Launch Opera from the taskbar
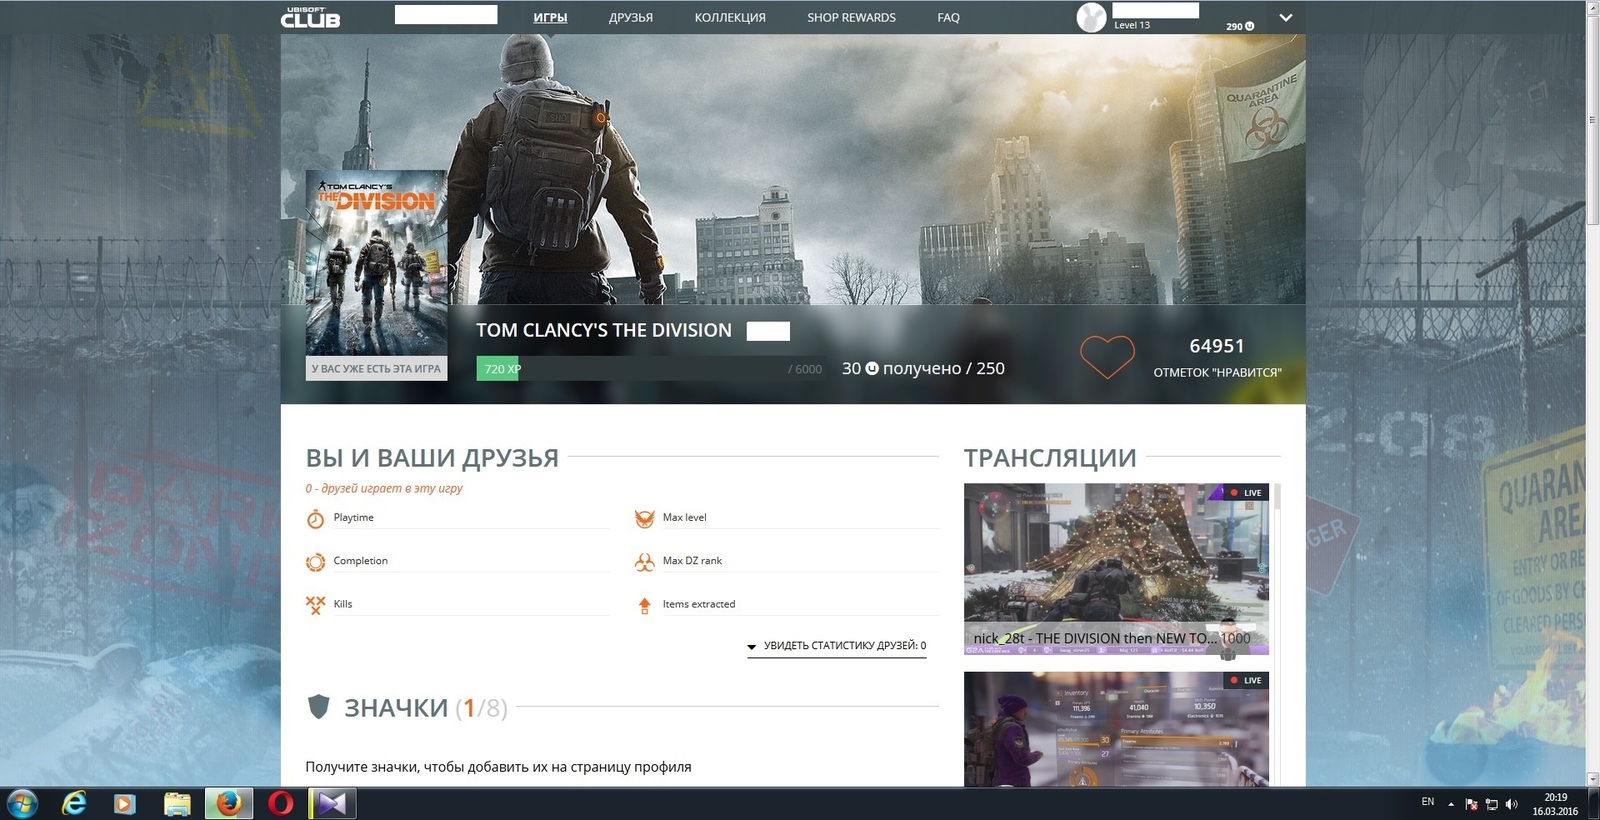This screenshot has height=820, width=1600. click(x=281, y=803)
